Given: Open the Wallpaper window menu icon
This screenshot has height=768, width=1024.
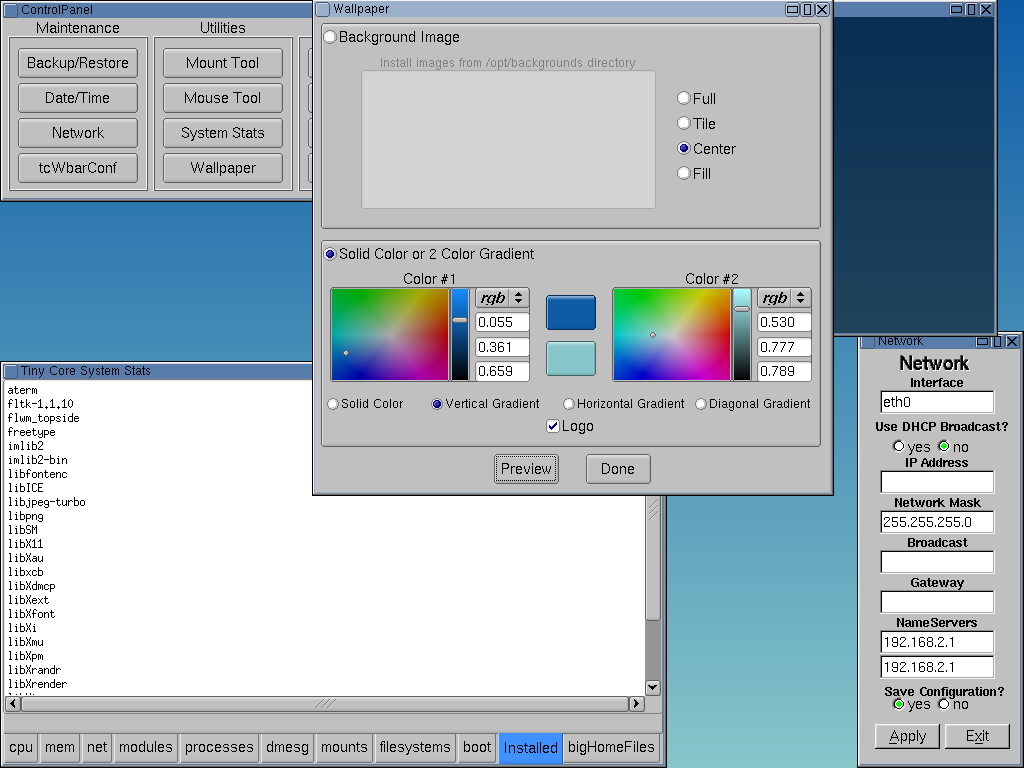Looking at the screenshot, I should coord(323,9).
